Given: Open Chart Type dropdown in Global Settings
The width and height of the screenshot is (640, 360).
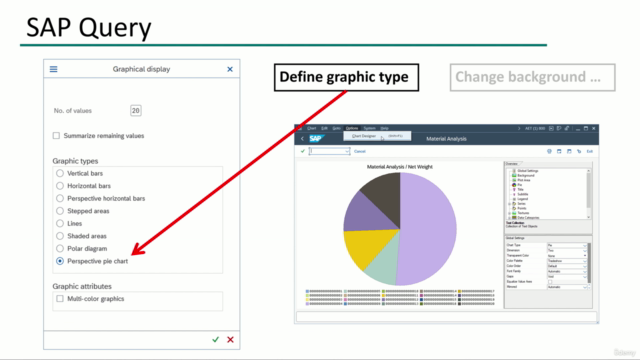Looking at the screenshot, I should click(584, 245).
